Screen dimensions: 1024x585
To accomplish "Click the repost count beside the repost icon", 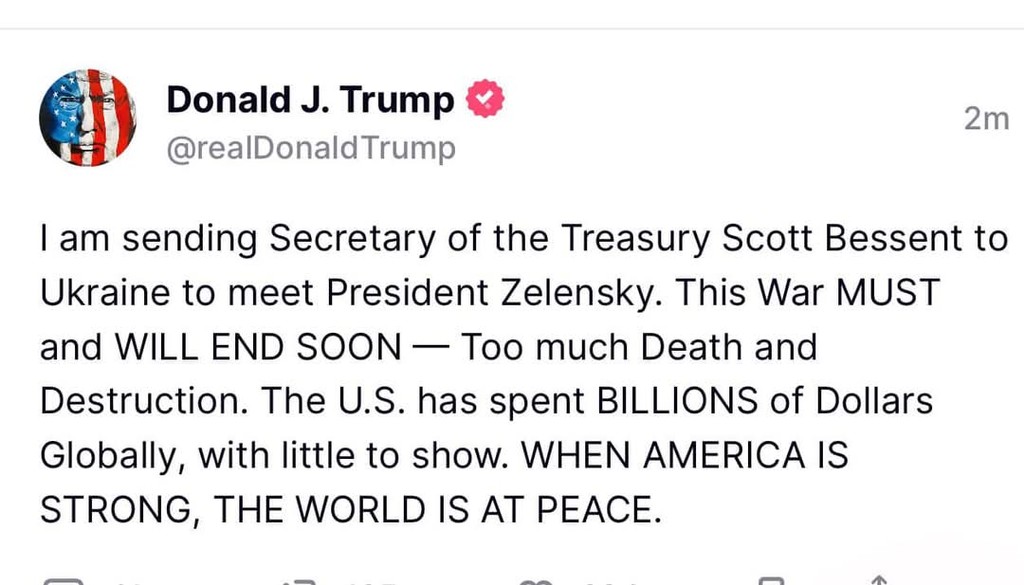I will [x=370, y=582].
